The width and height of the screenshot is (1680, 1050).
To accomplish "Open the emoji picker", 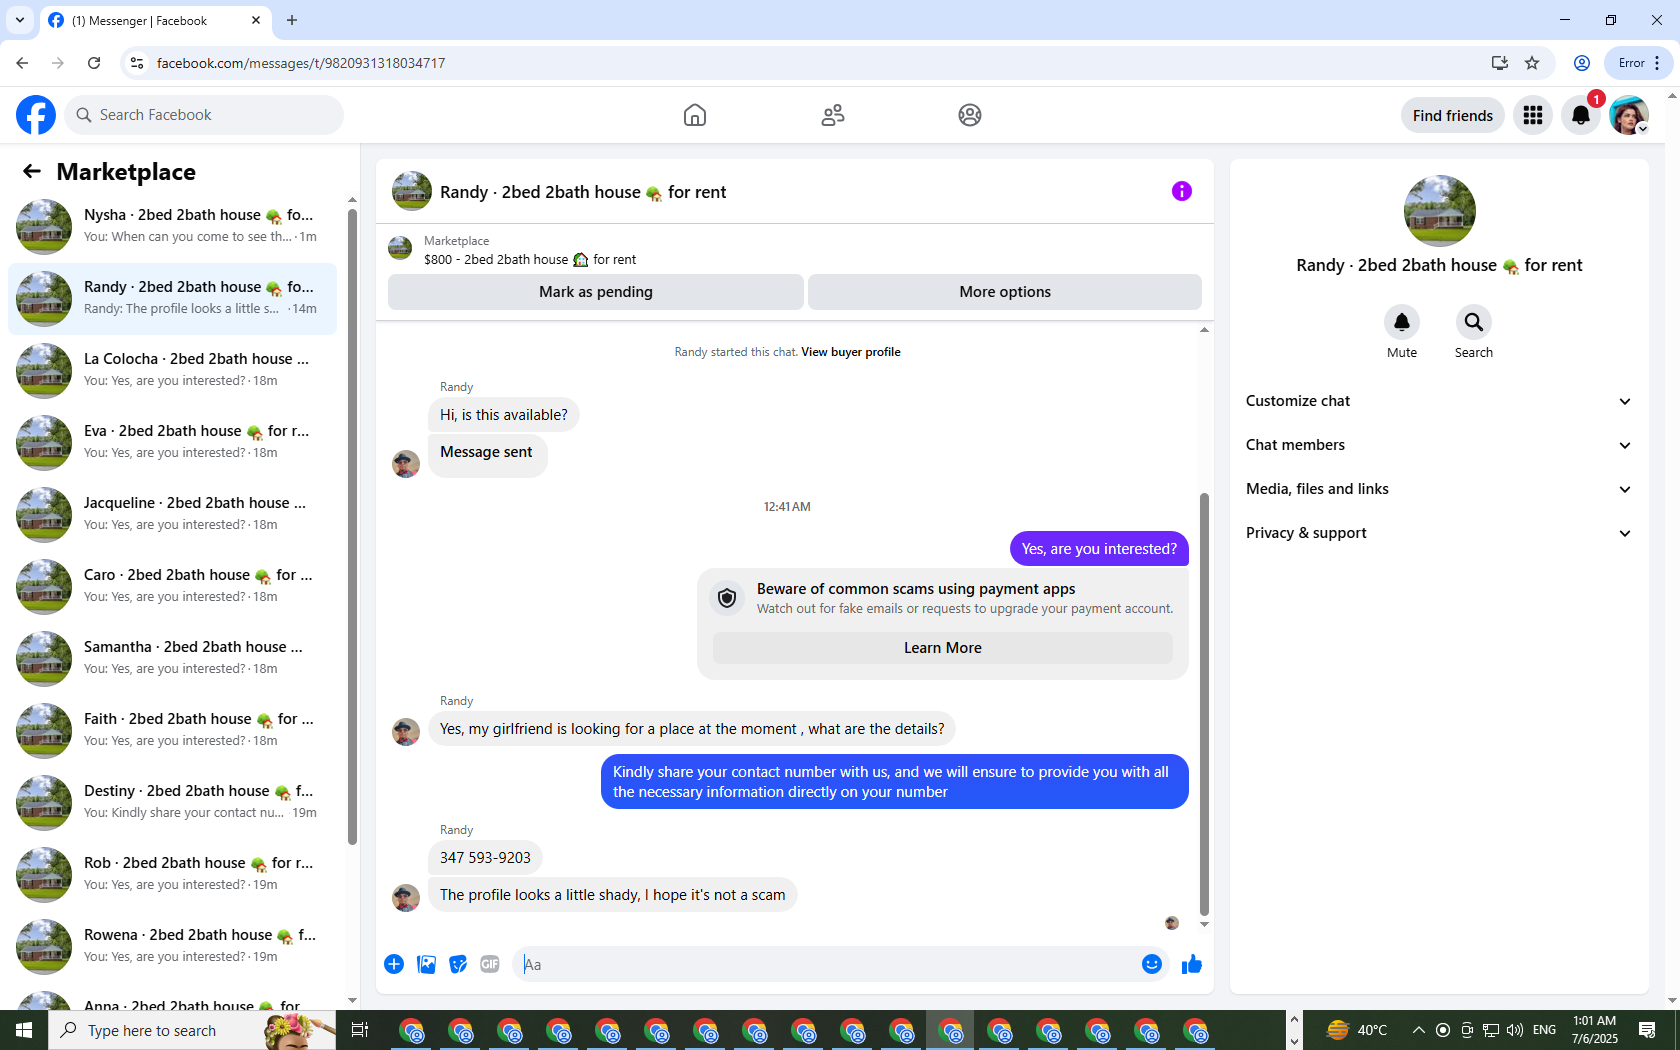I will (1152, 964).
